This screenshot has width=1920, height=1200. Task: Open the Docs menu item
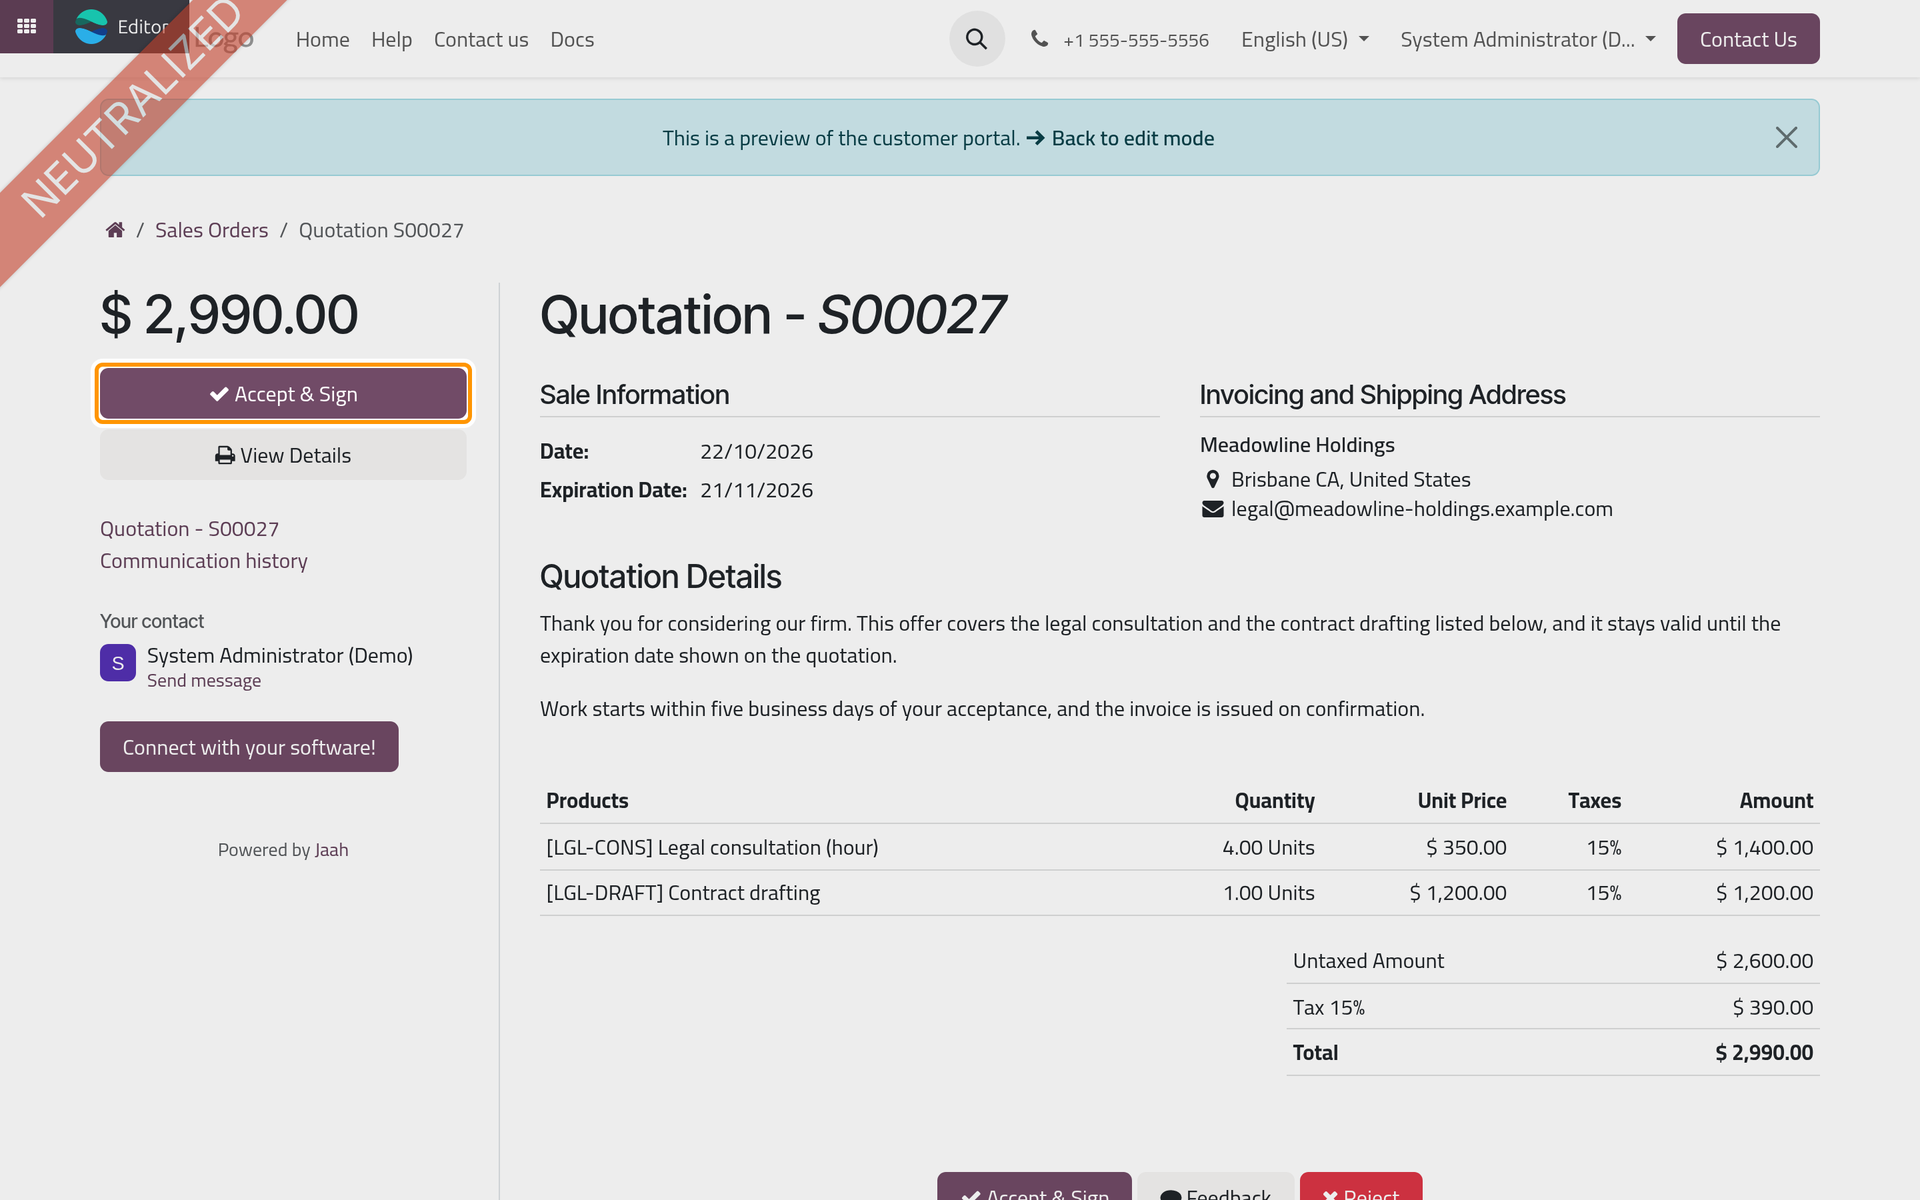[x=572, y=39]
